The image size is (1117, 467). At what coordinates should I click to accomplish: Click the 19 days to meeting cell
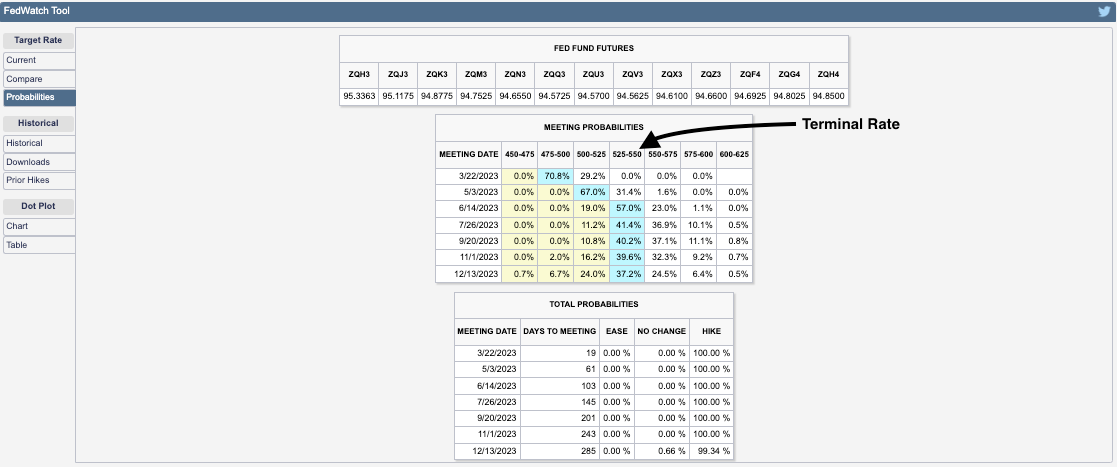tap(559, 352)
